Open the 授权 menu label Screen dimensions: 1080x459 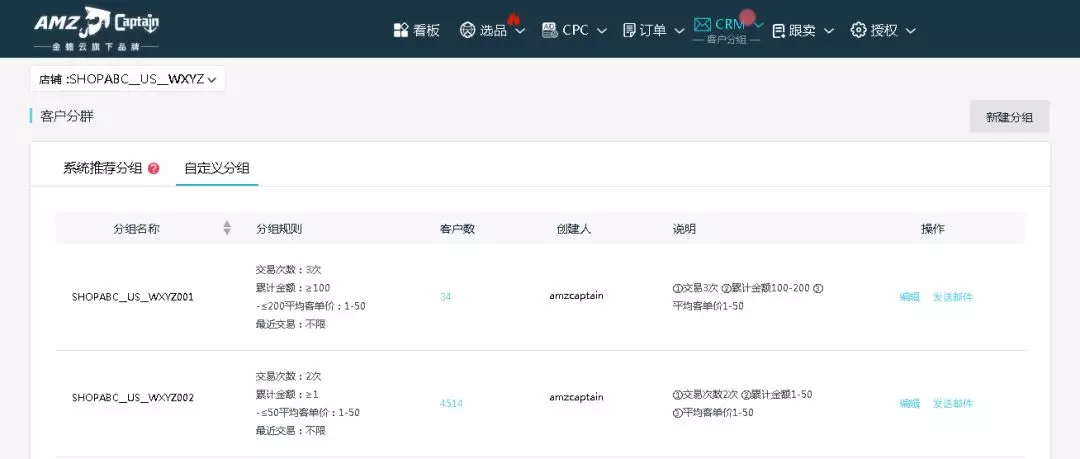click(x=884, y=30)
